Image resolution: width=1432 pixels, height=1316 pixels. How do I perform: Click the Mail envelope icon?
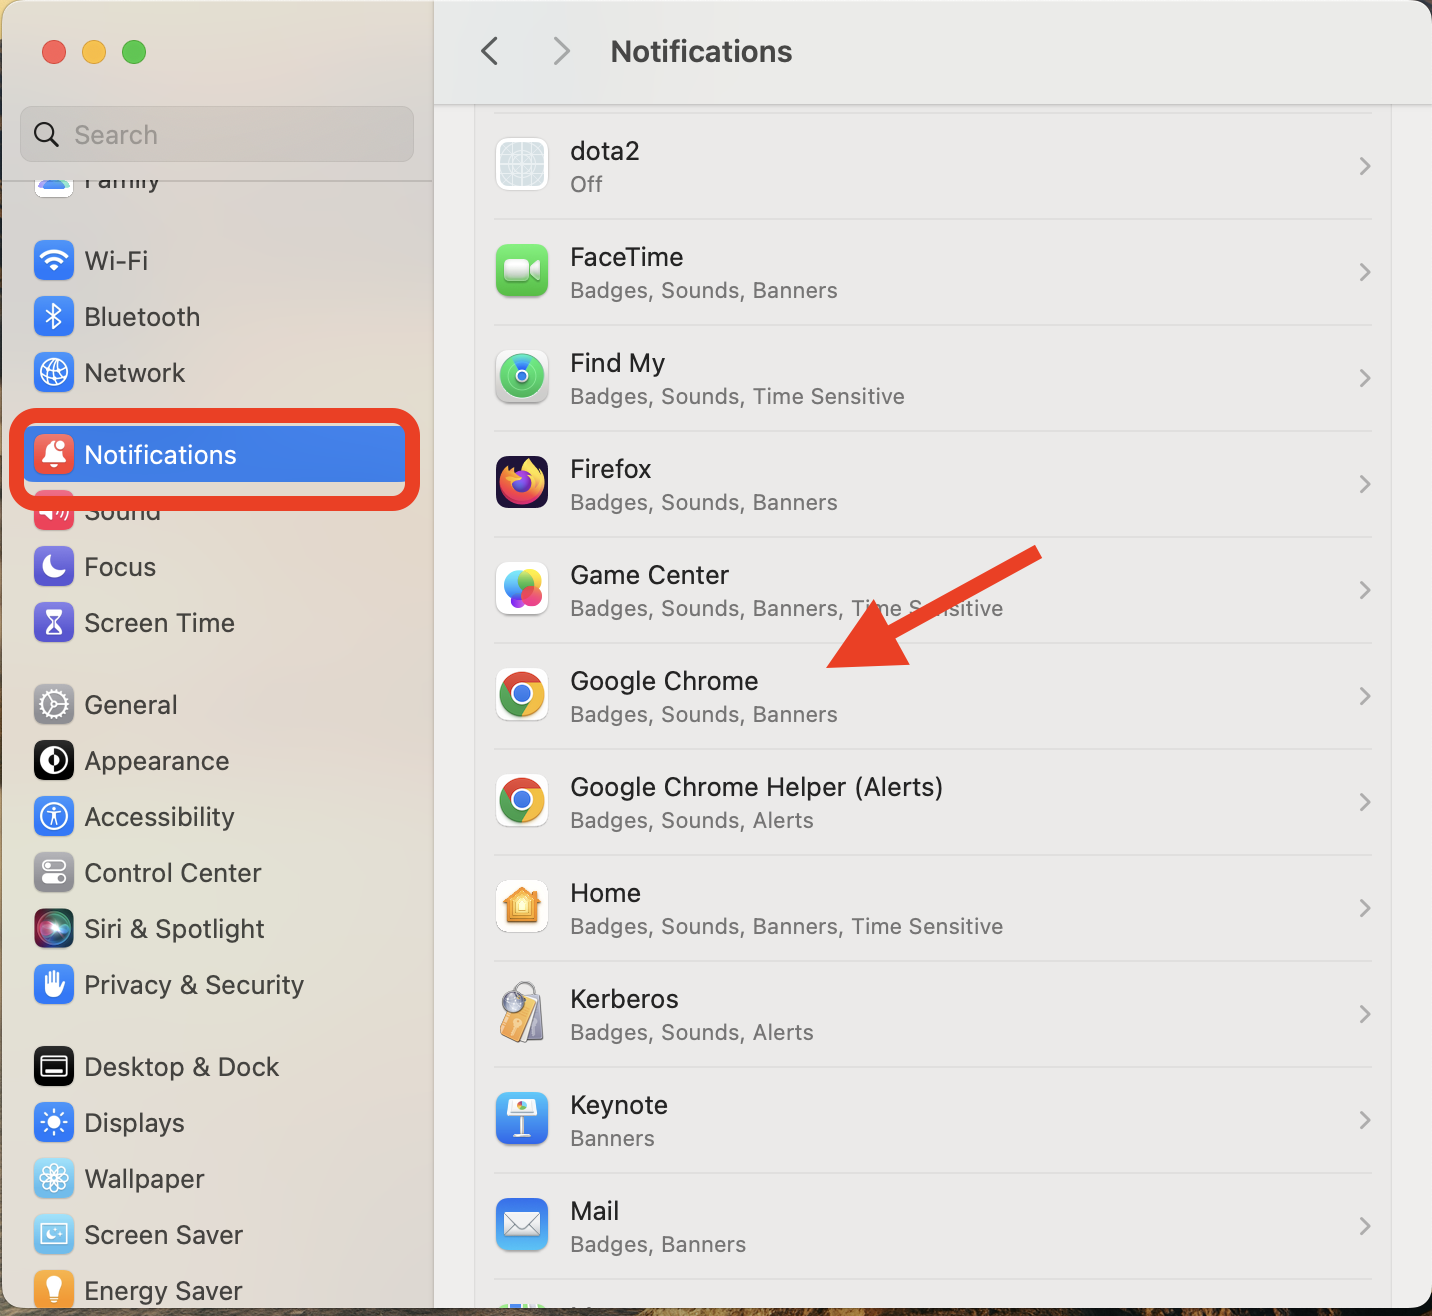point(522,1224)
